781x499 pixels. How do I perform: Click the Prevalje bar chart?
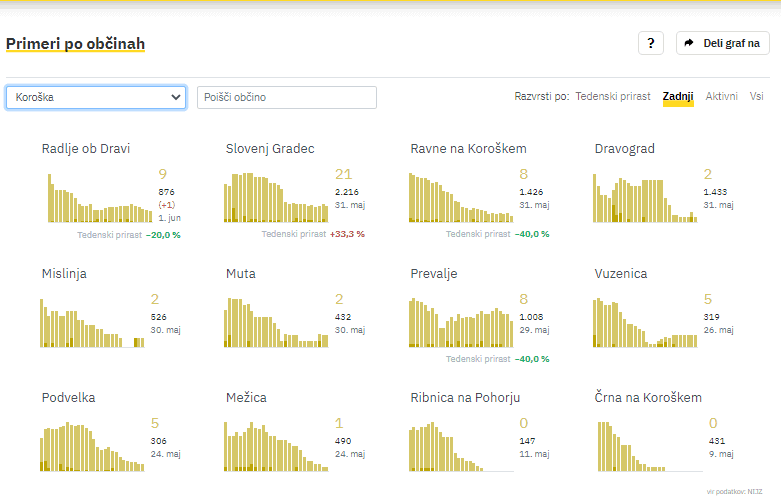461,323
